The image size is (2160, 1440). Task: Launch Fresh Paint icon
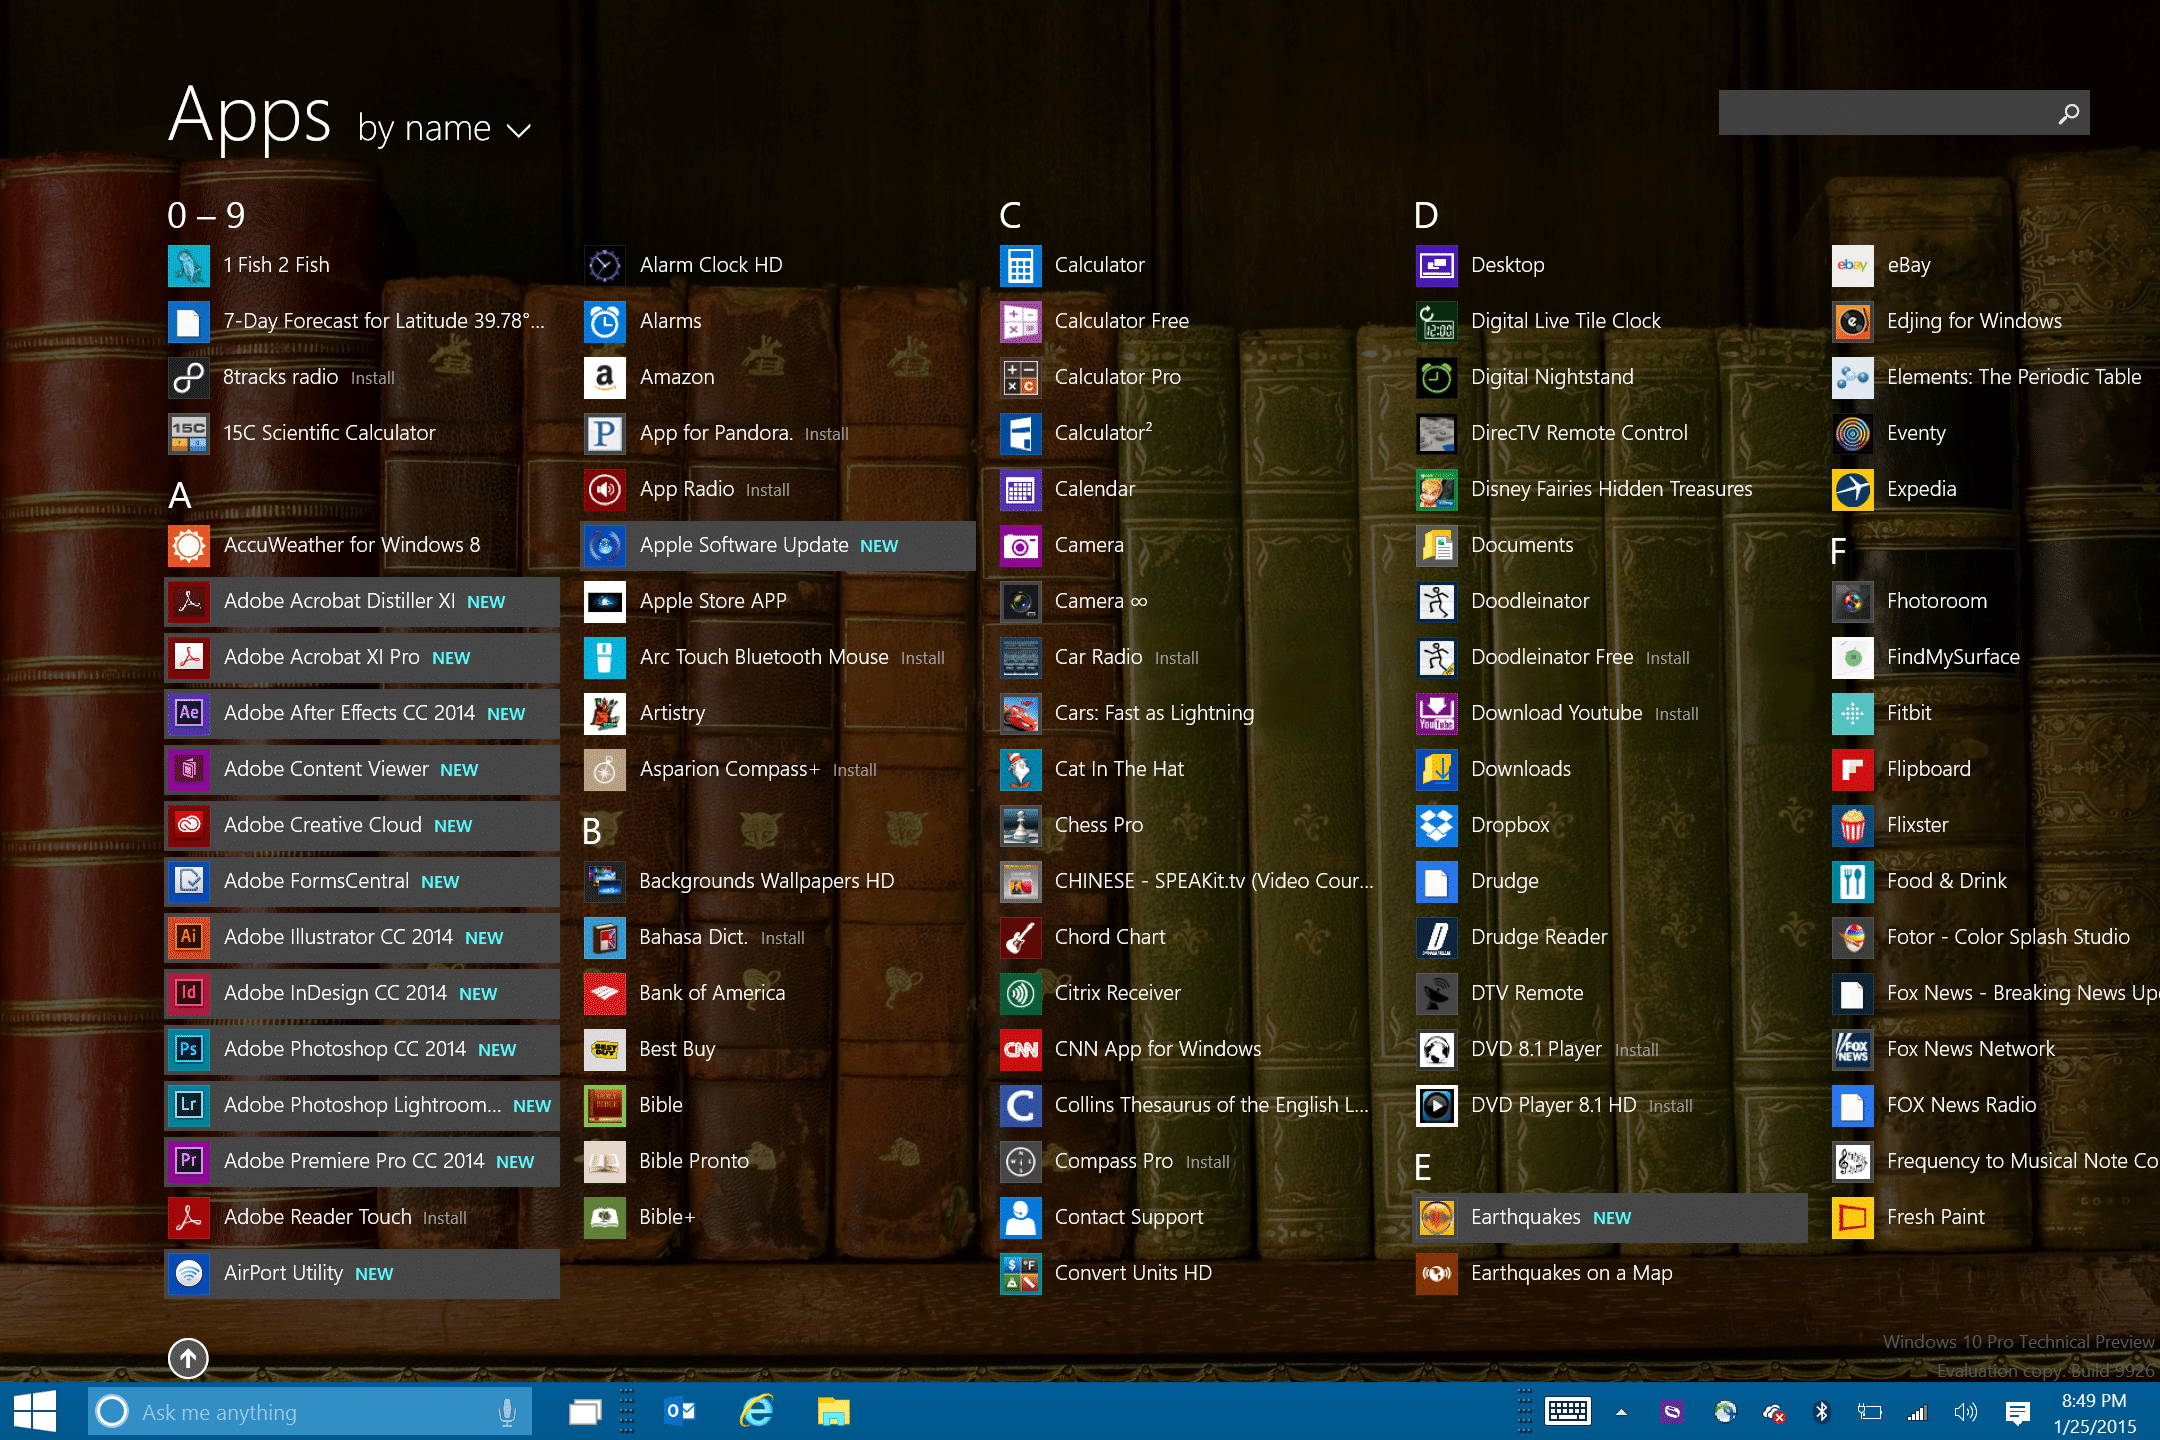pyautogui.click(x=1853, y=1217)
